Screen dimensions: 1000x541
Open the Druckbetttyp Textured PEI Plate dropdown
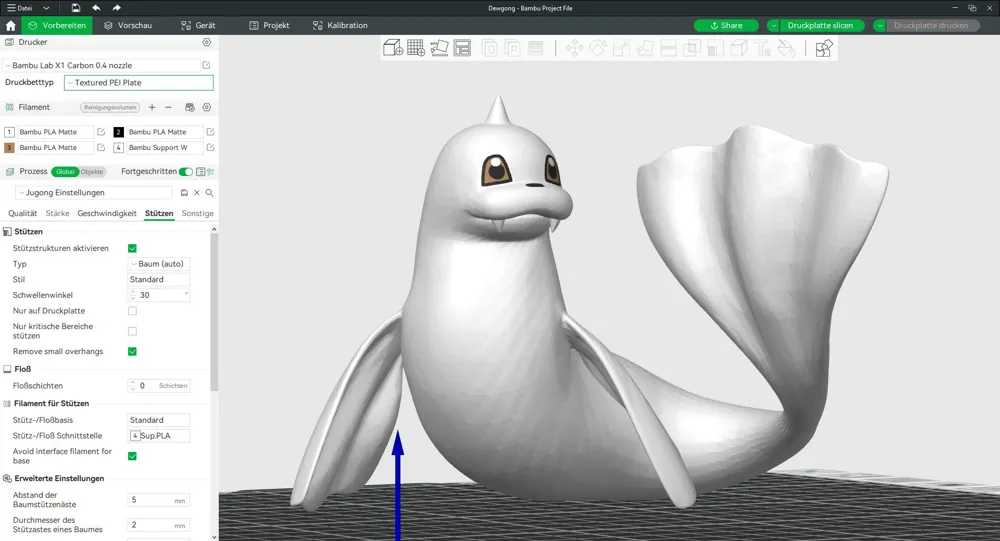139,82
